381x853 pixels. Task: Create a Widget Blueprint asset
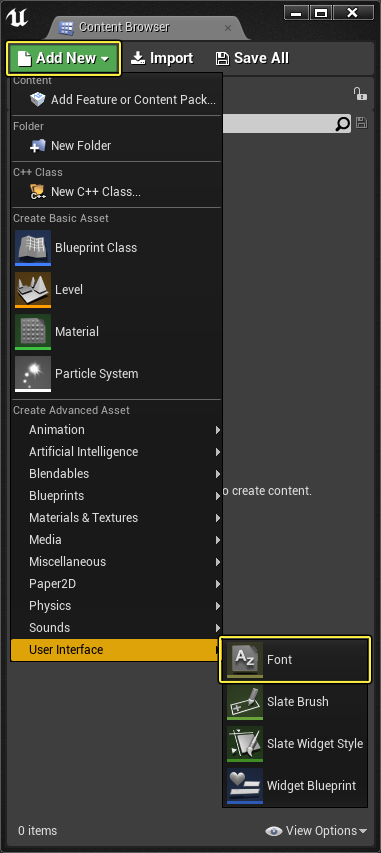click(x=297, y=786)
